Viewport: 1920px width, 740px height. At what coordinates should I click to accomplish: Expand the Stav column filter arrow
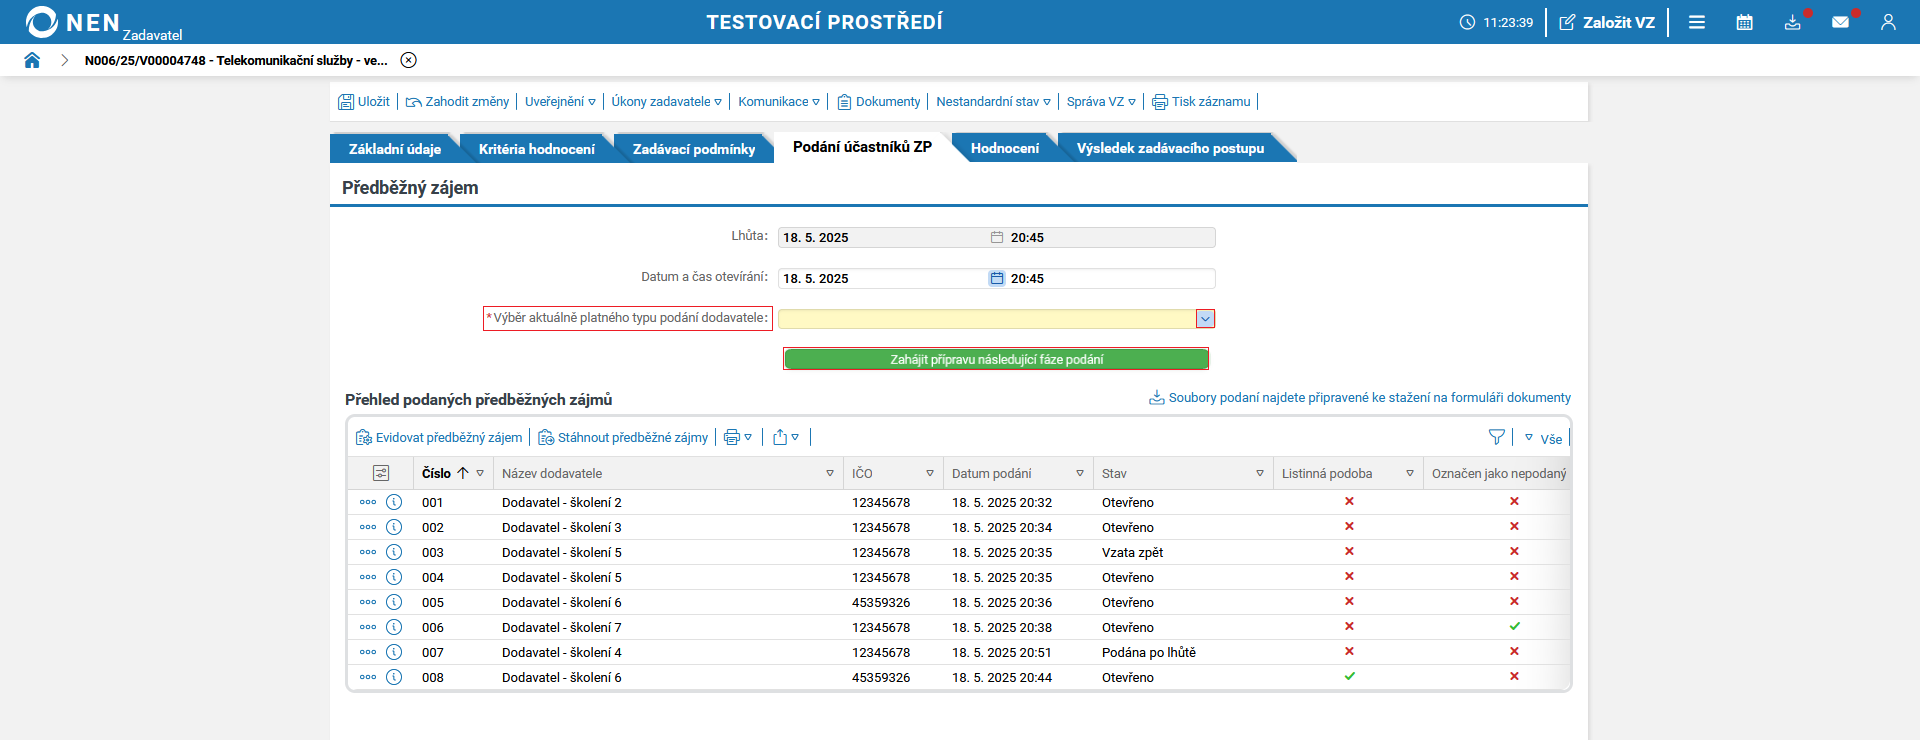tap(1260, 473)
